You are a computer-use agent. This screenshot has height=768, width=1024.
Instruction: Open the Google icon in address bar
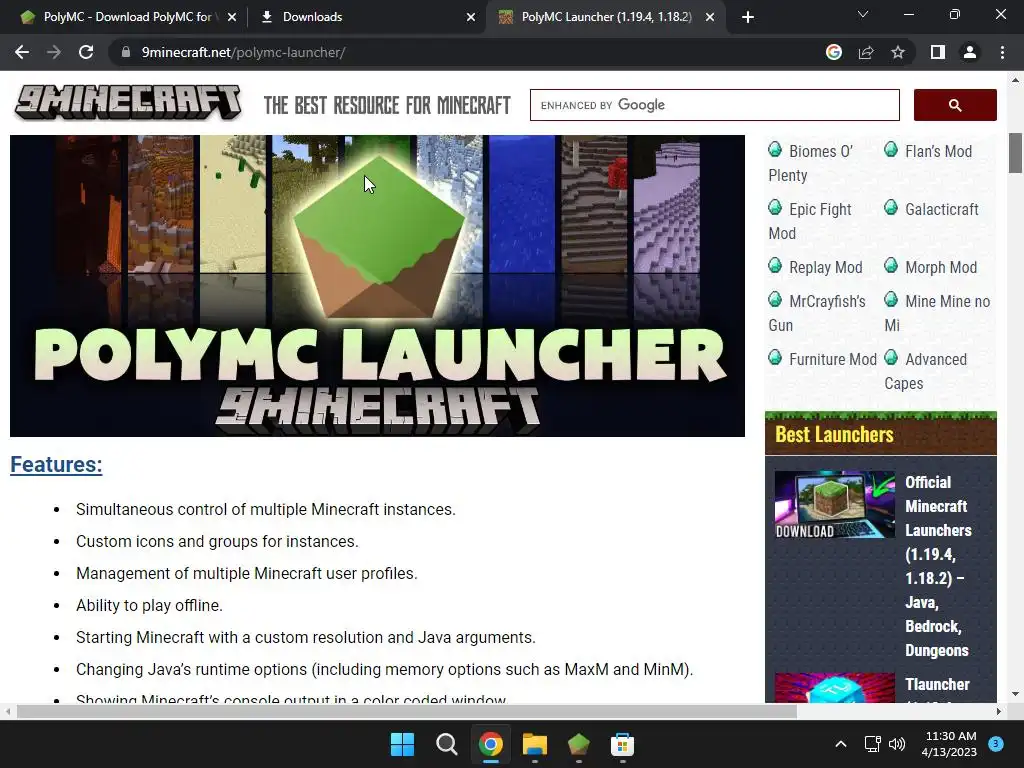pyautogui.click(x=834, y=52)
